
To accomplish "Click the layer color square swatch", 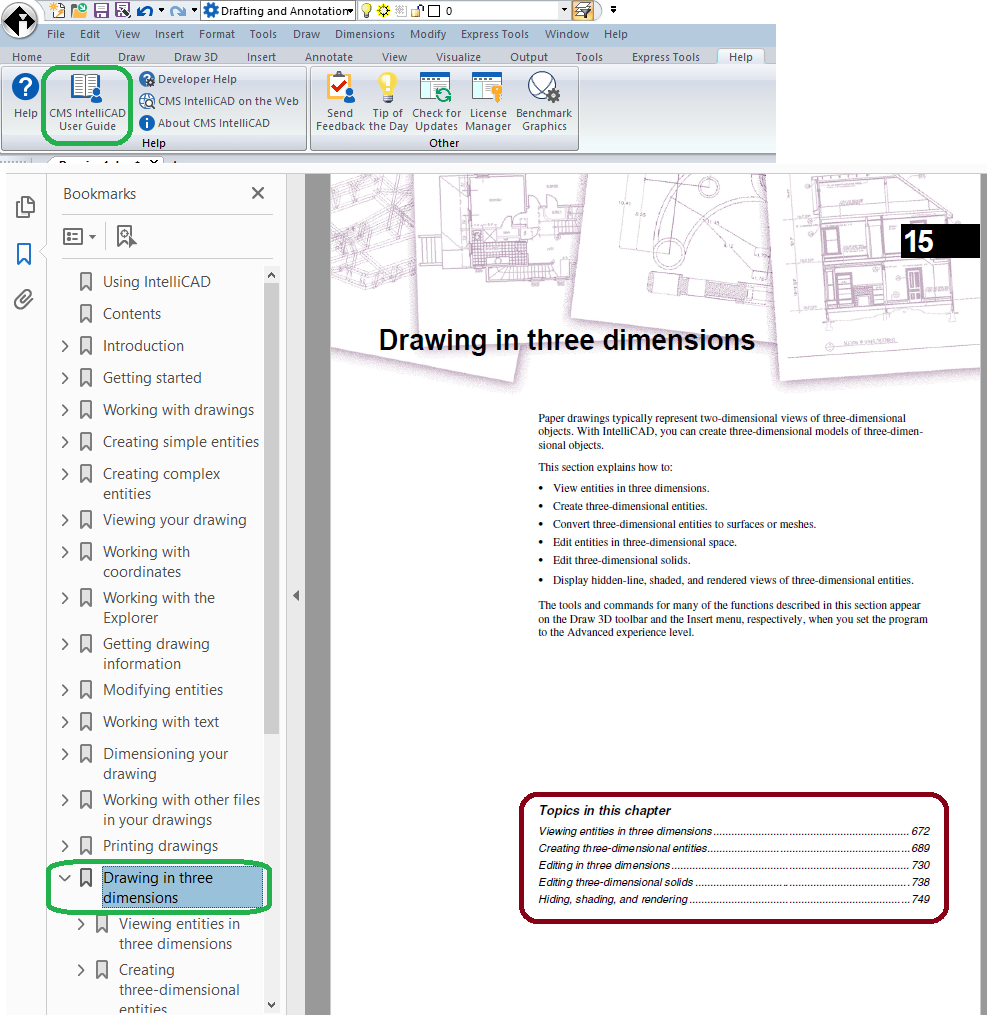I will [x=434, y=11].
